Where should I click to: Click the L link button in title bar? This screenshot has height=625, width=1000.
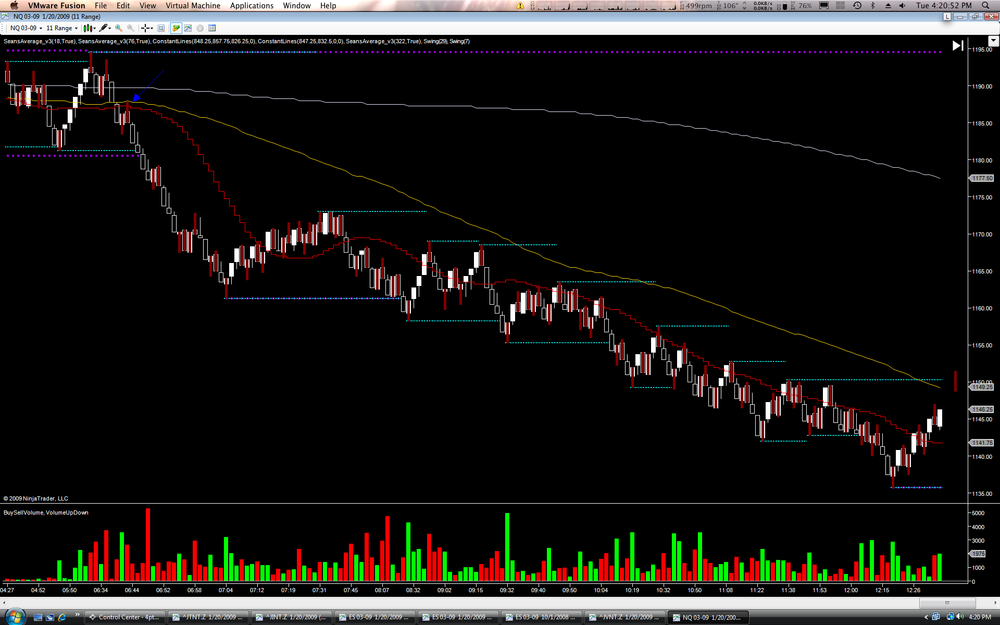947,17
